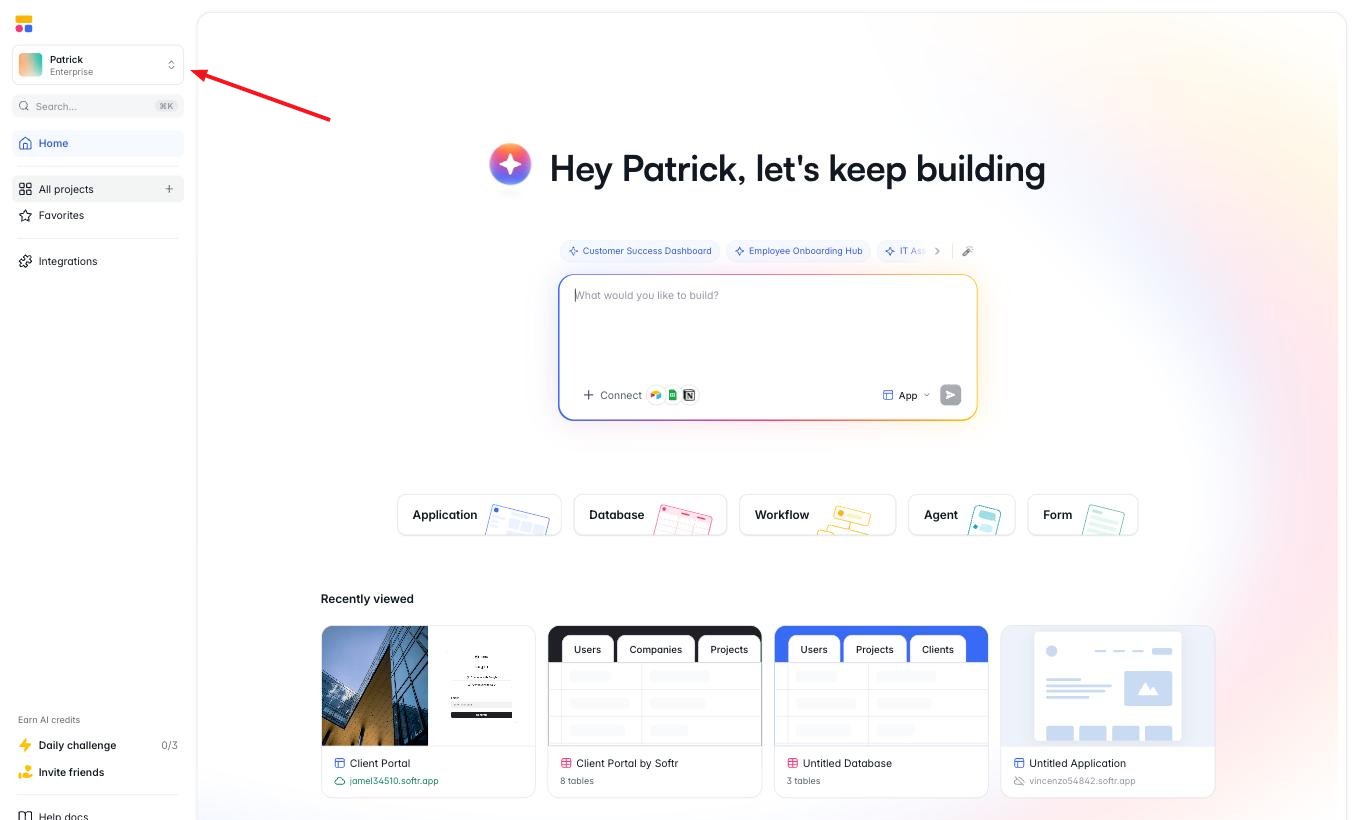Click the Notion icon in the prompt box
Viewport: 1359px width, 820px height.
[x=689, y=395]
